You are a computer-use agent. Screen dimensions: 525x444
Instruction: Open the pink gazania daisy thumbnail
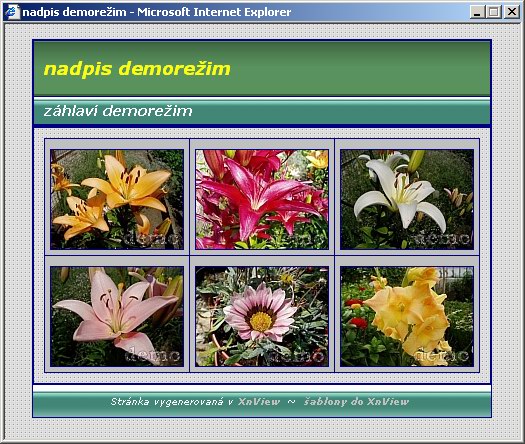[x=262, y=316]
